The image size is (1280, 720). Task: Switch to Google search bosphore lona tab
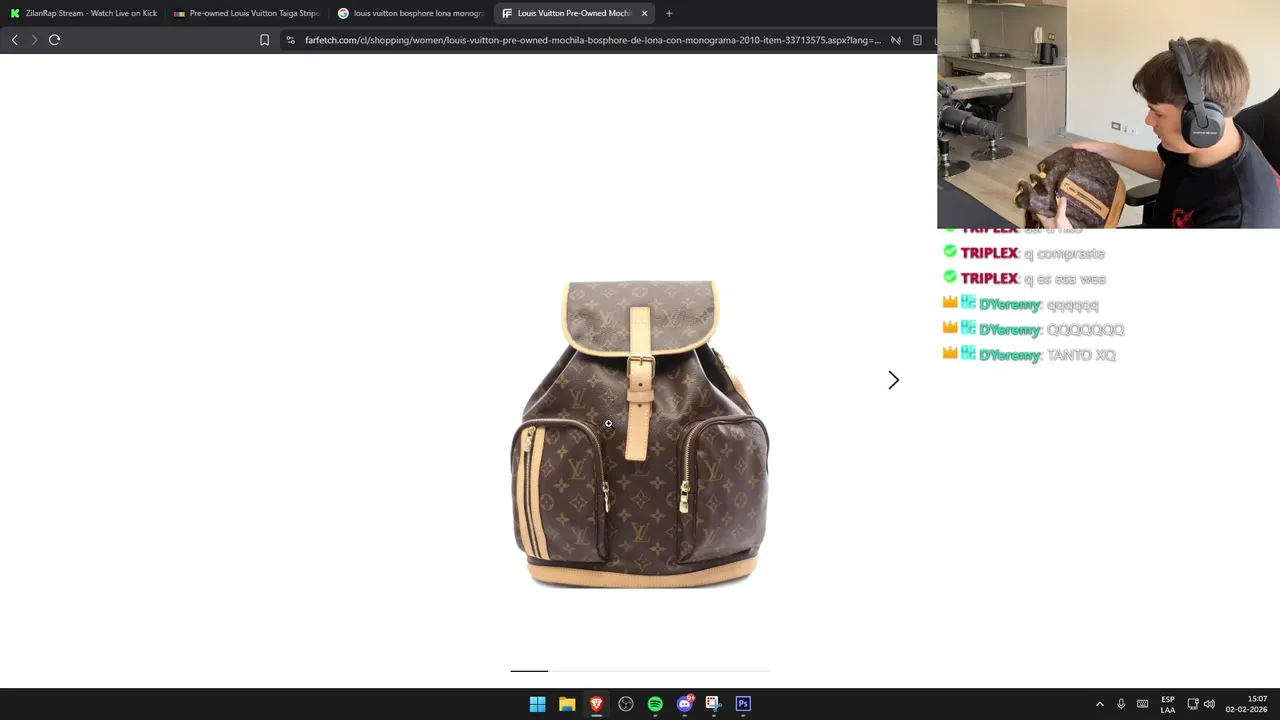[x=411, y=13]
